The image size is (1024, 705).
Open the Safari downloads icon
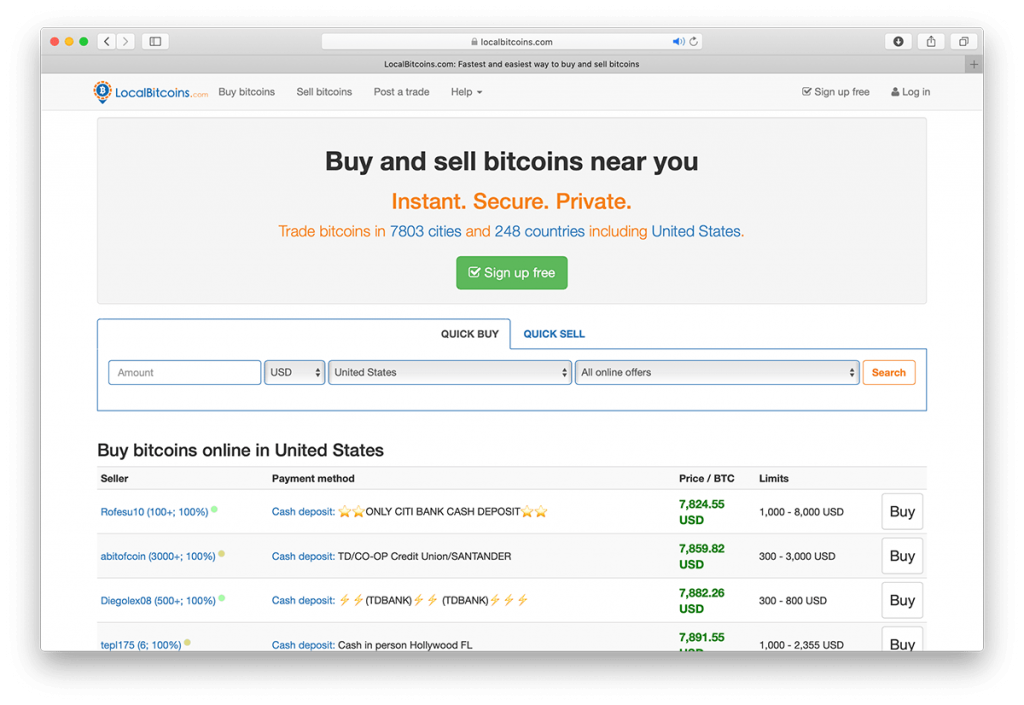pyautogui.click(x=899, y=41)
